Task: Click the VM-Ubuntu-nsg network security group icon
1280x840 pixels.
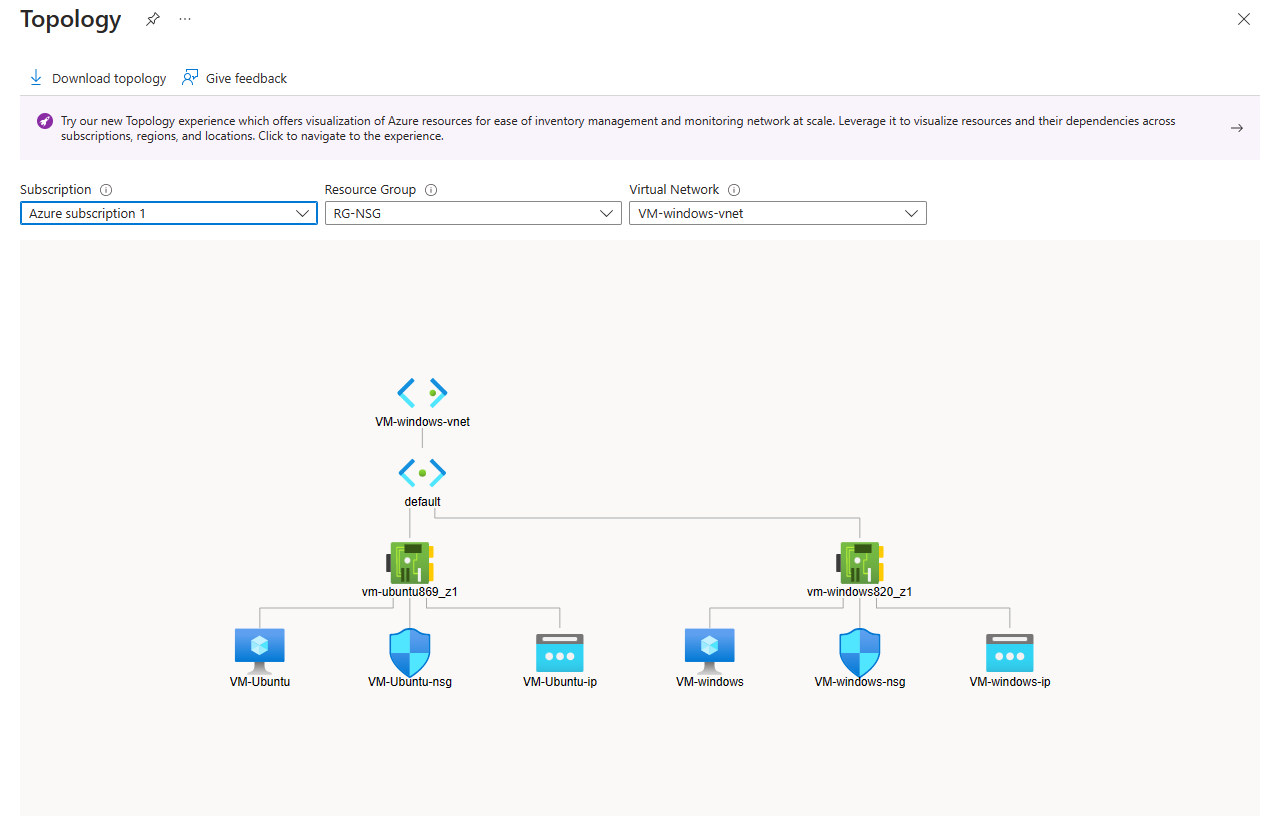Action: [410, 651]
